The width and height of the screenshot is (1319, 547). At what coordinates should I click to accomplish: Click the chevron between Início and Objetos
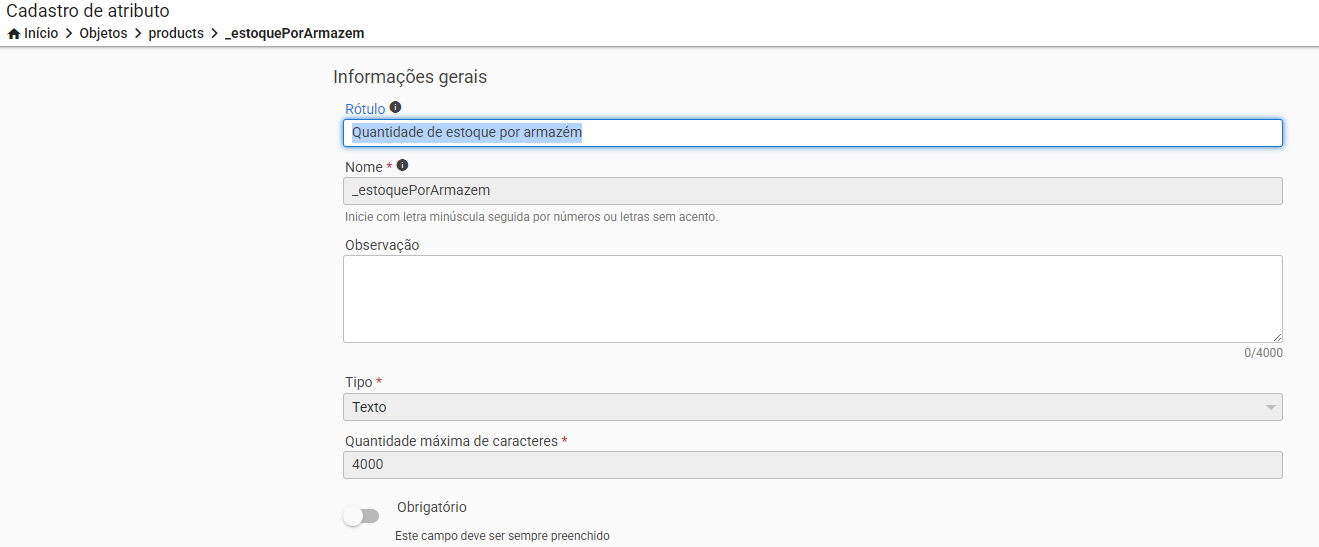[69, 33]
